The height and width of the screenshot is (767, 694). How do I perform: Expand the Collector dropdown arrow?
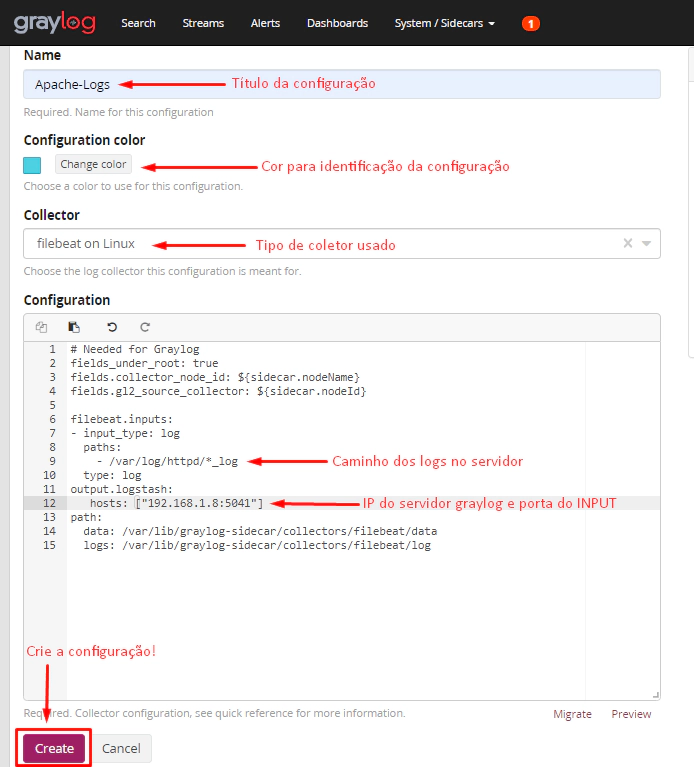pos(646,243)
